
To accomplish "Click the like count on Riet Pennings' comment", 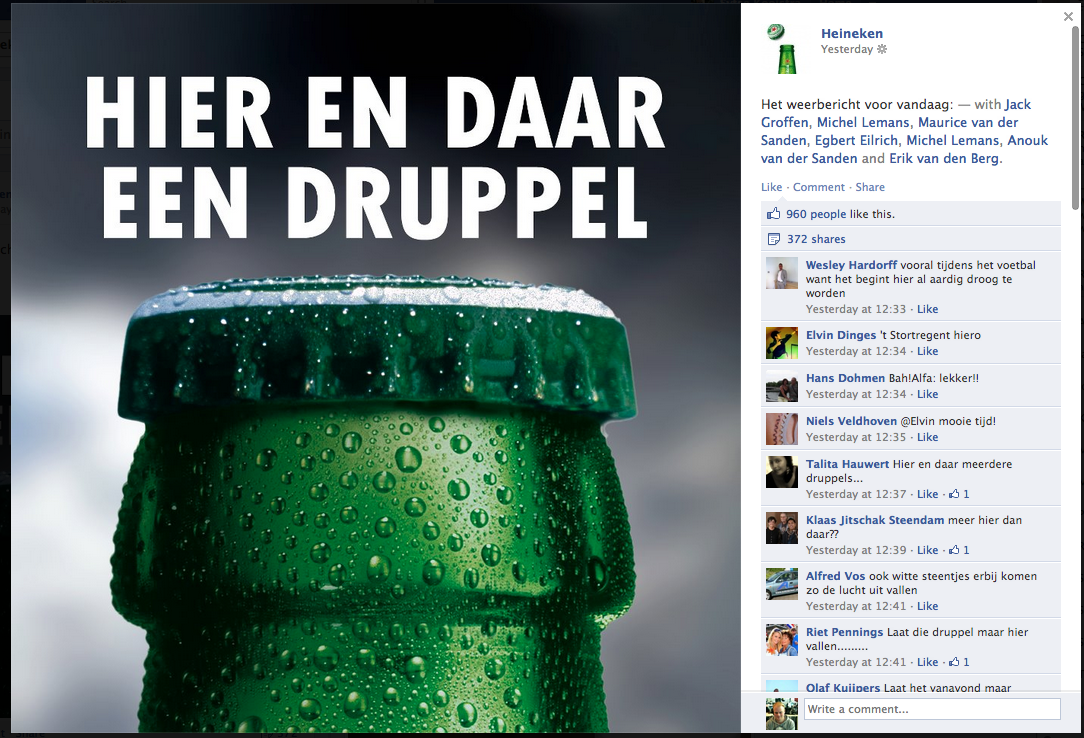I will 960,662.
